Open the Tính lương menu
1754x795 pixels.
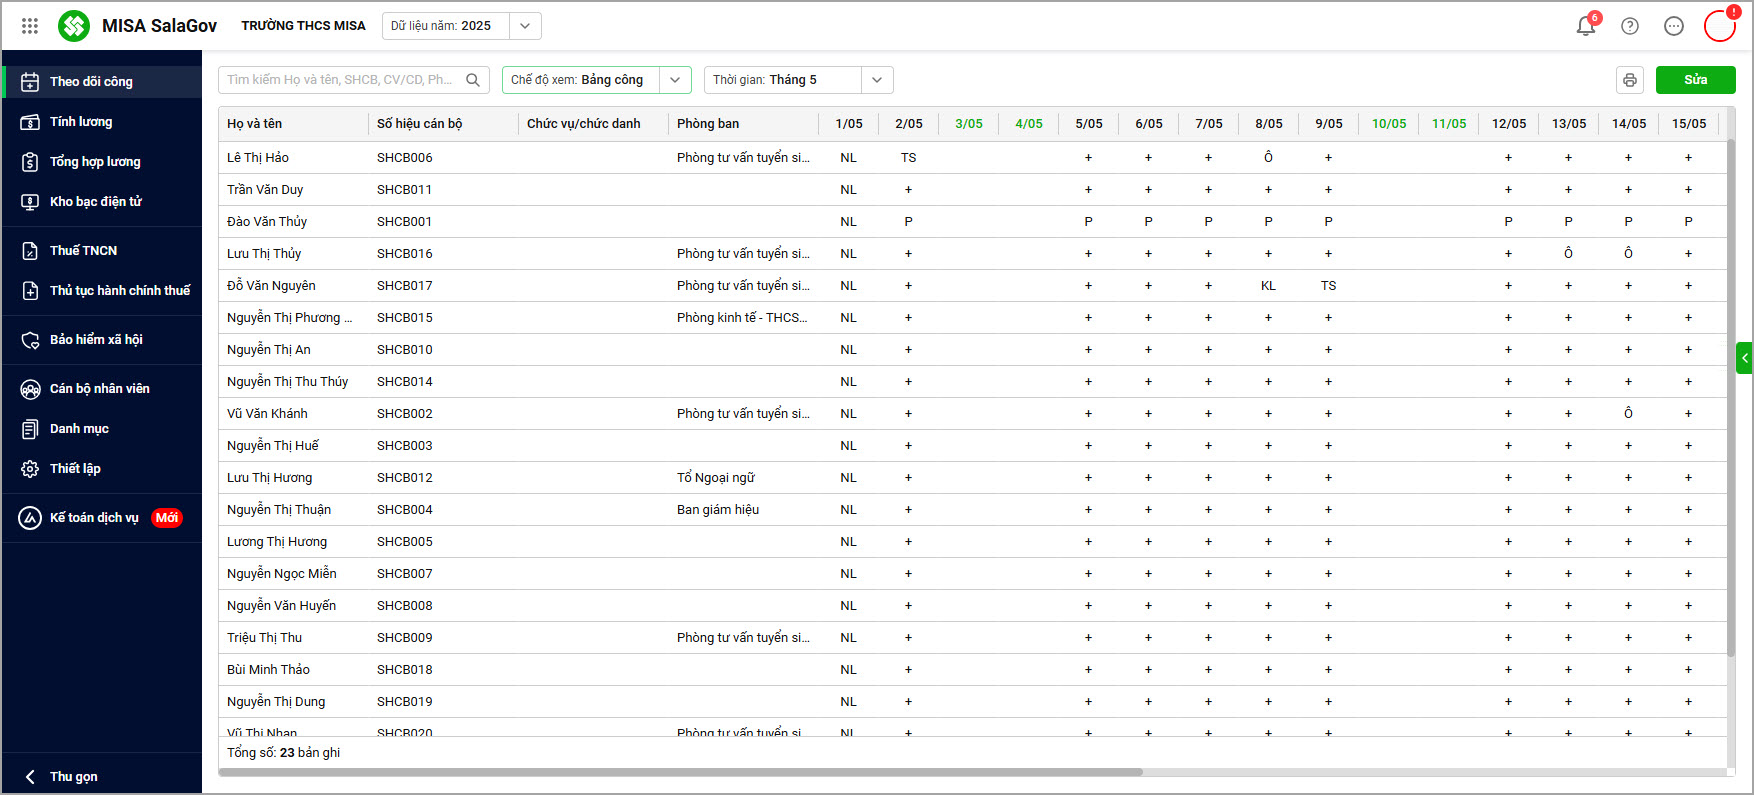click(x=81, y=122)
